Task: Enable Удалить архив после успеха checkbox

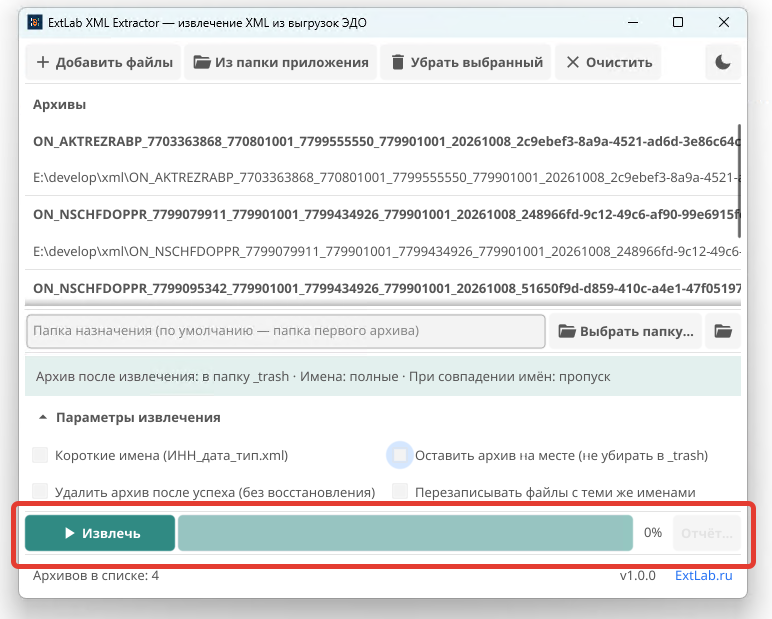Action: click(40, 491)
